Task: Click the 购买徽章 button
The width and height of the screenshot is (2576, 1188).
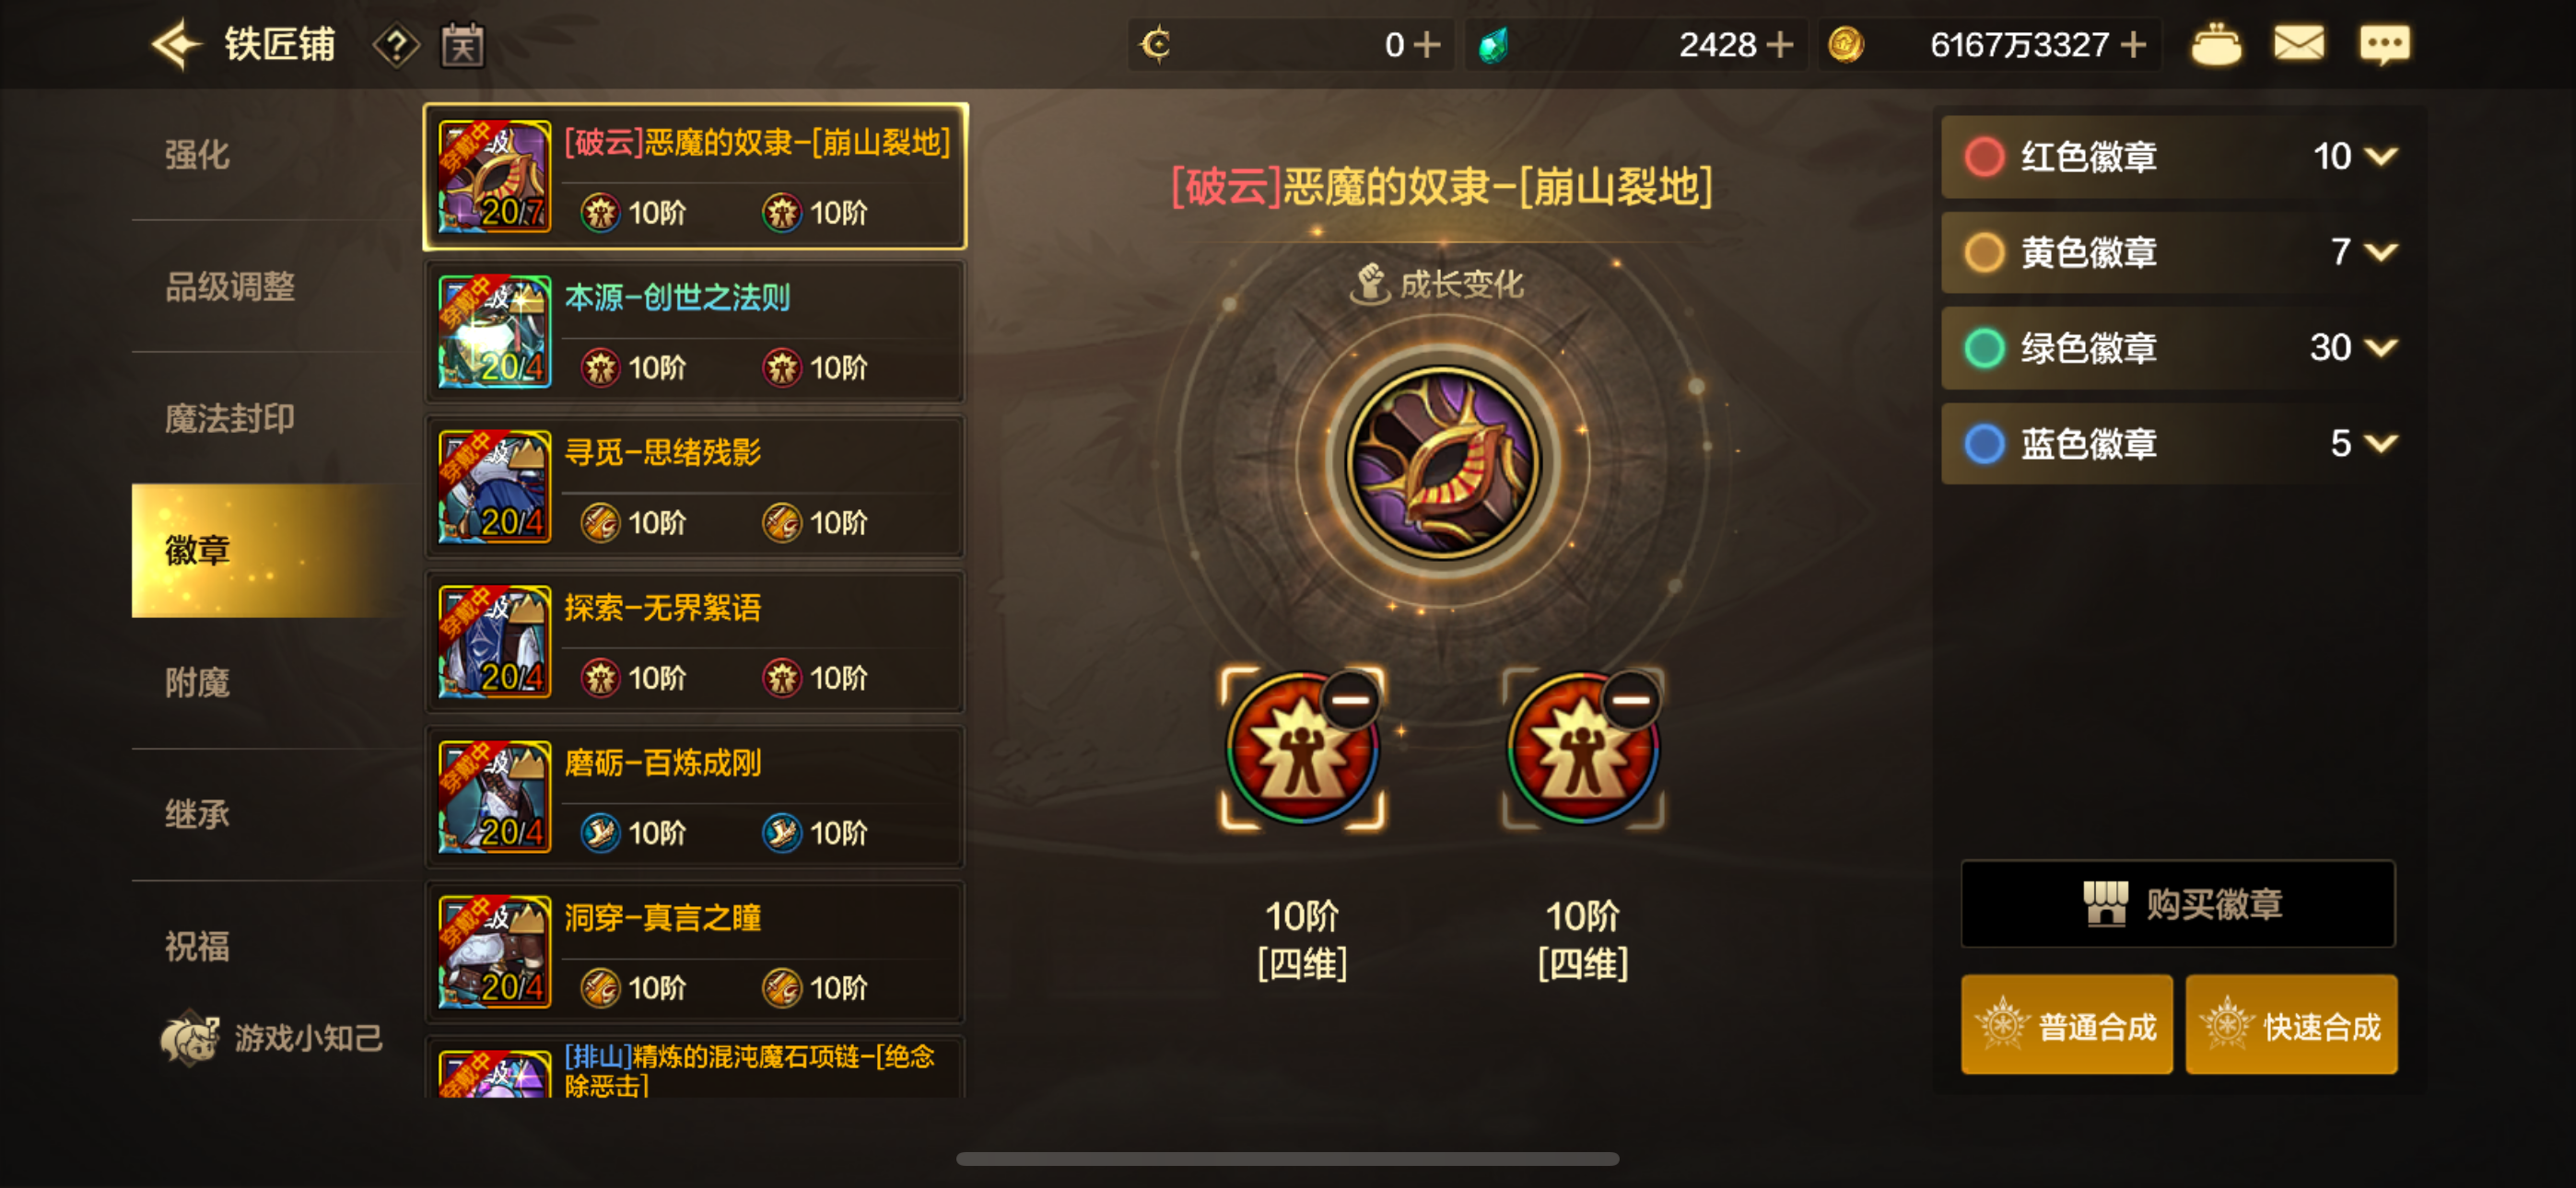Action: click(2178, 904)
